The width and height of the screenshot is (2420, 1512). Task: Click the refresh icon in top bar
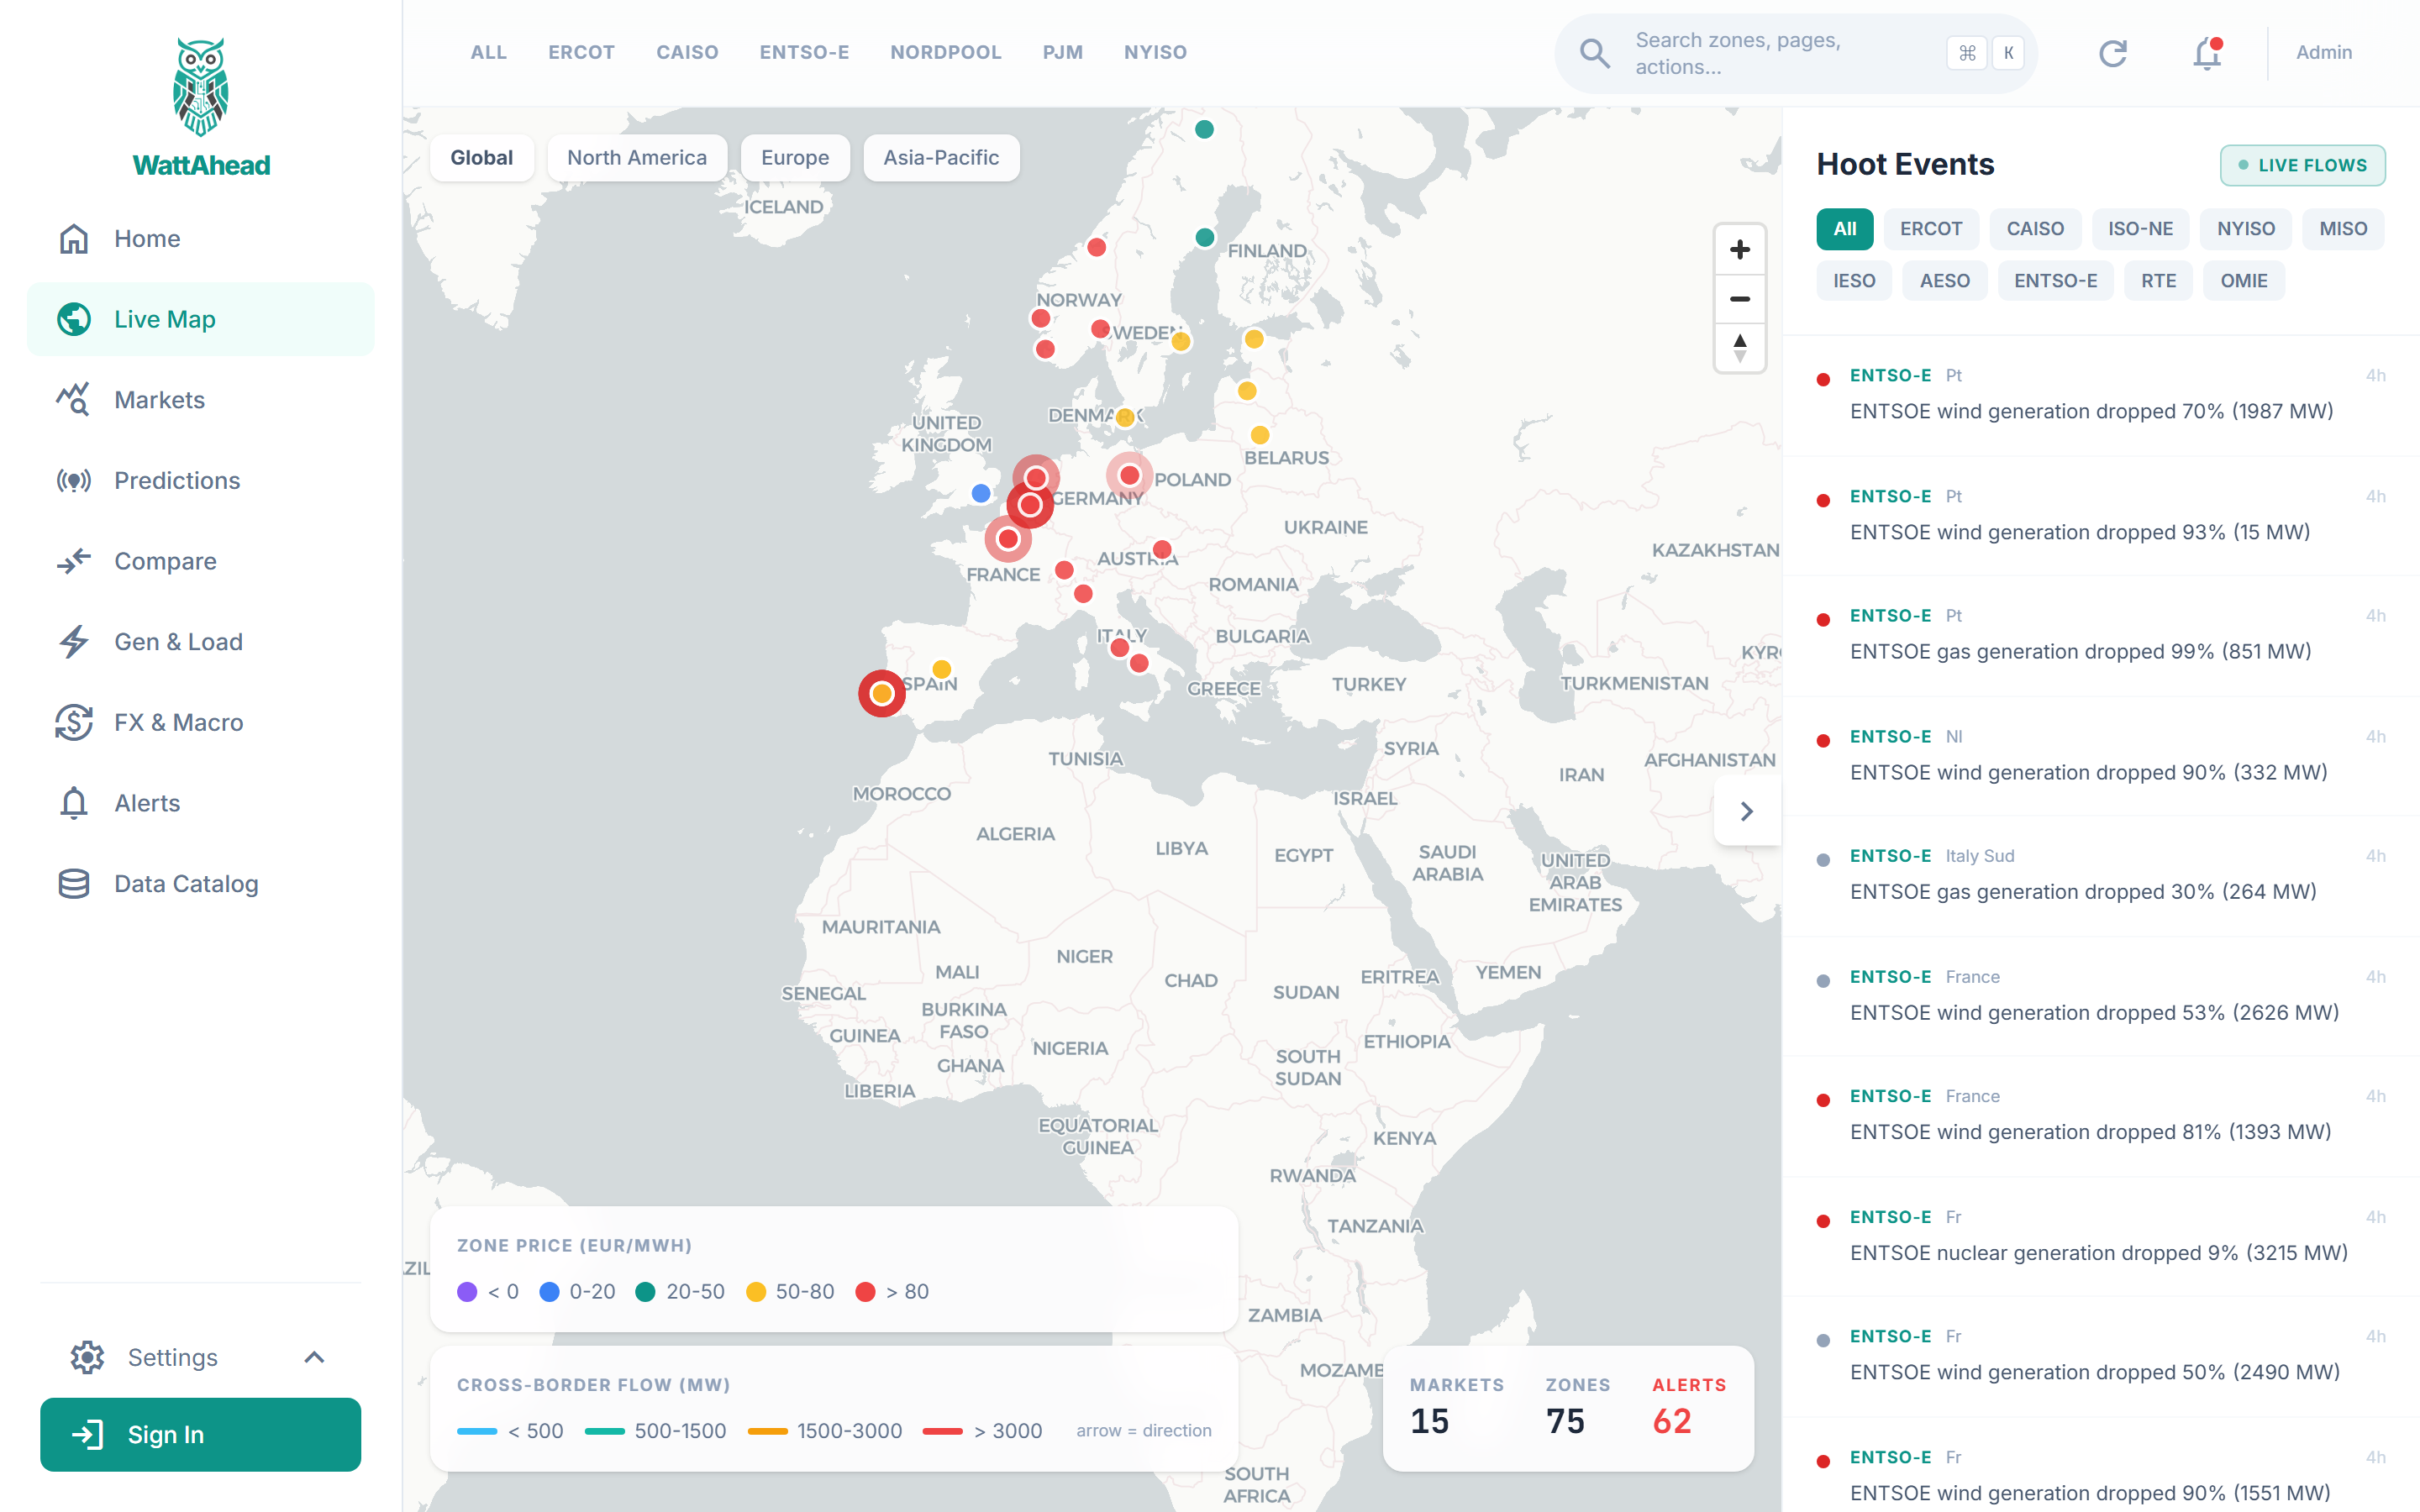[x=2113, y=53]
